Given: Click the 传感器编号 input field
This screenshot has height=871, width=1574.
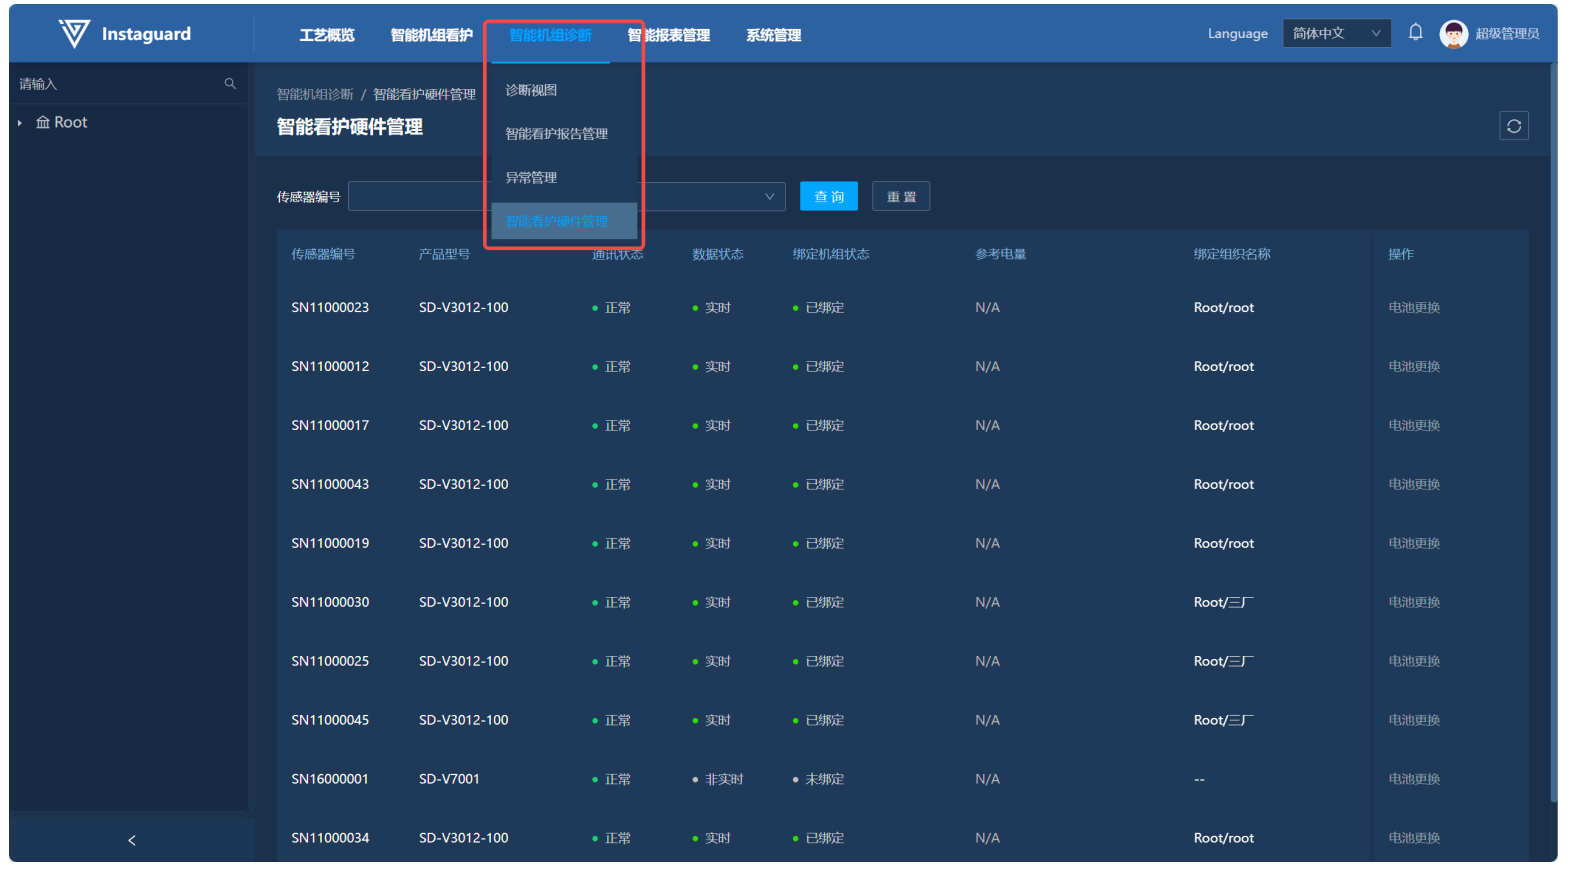Looking at the screenshot, I should click(x=415, y=197).
